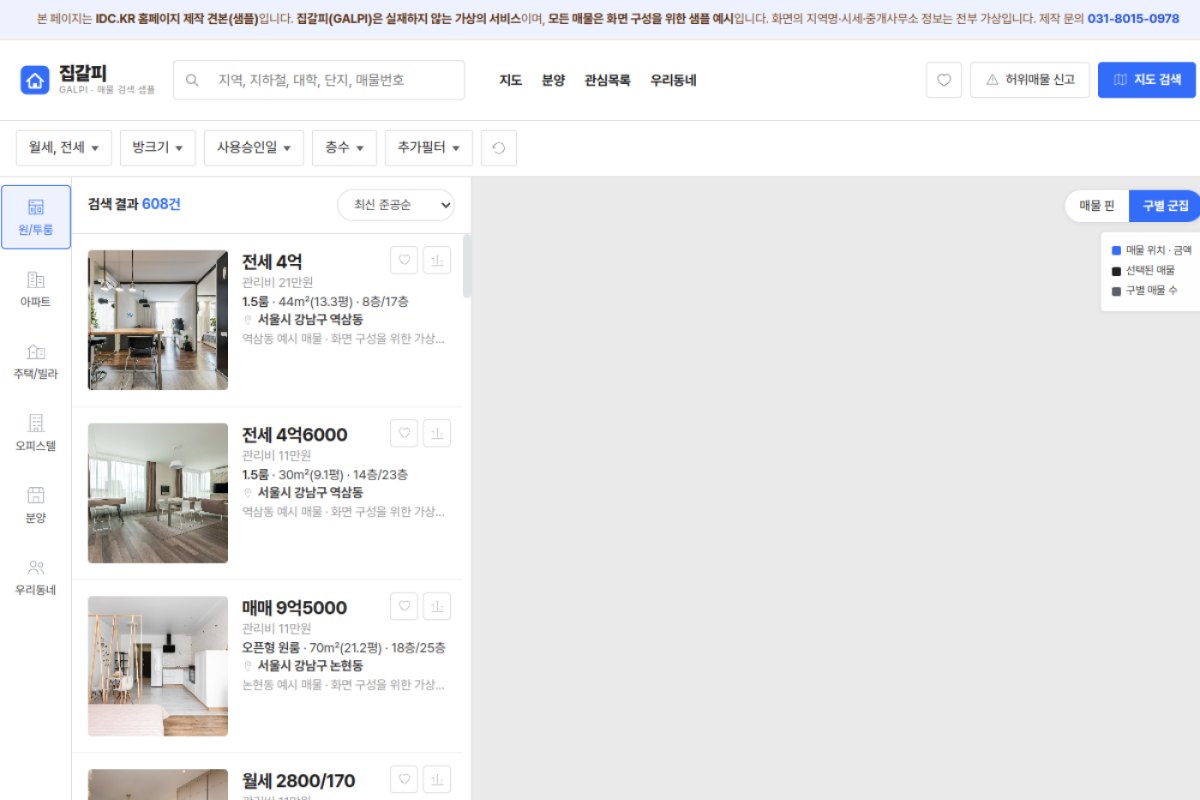Screen dimensions: 1200x800
Task: Open the 지도 nav menu
Action: coord(511,80)
